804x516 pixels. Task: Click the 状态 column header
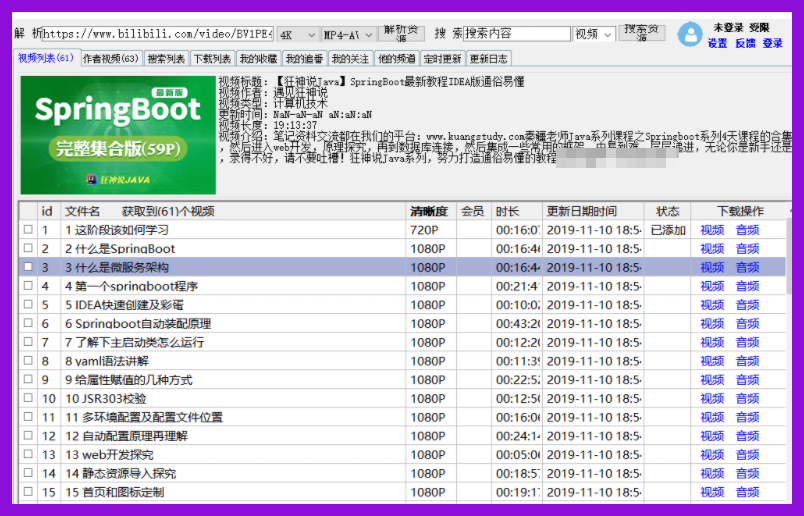click(x=667, y=211)
